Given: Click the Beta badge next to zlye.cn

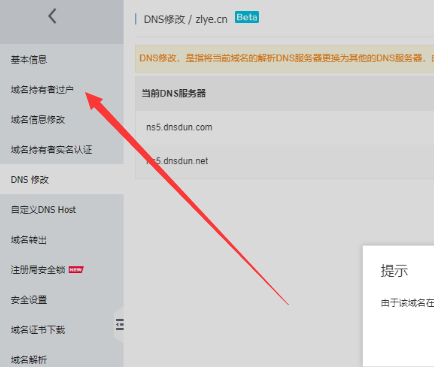Looking at the screenshot, I should coord(247,17).
